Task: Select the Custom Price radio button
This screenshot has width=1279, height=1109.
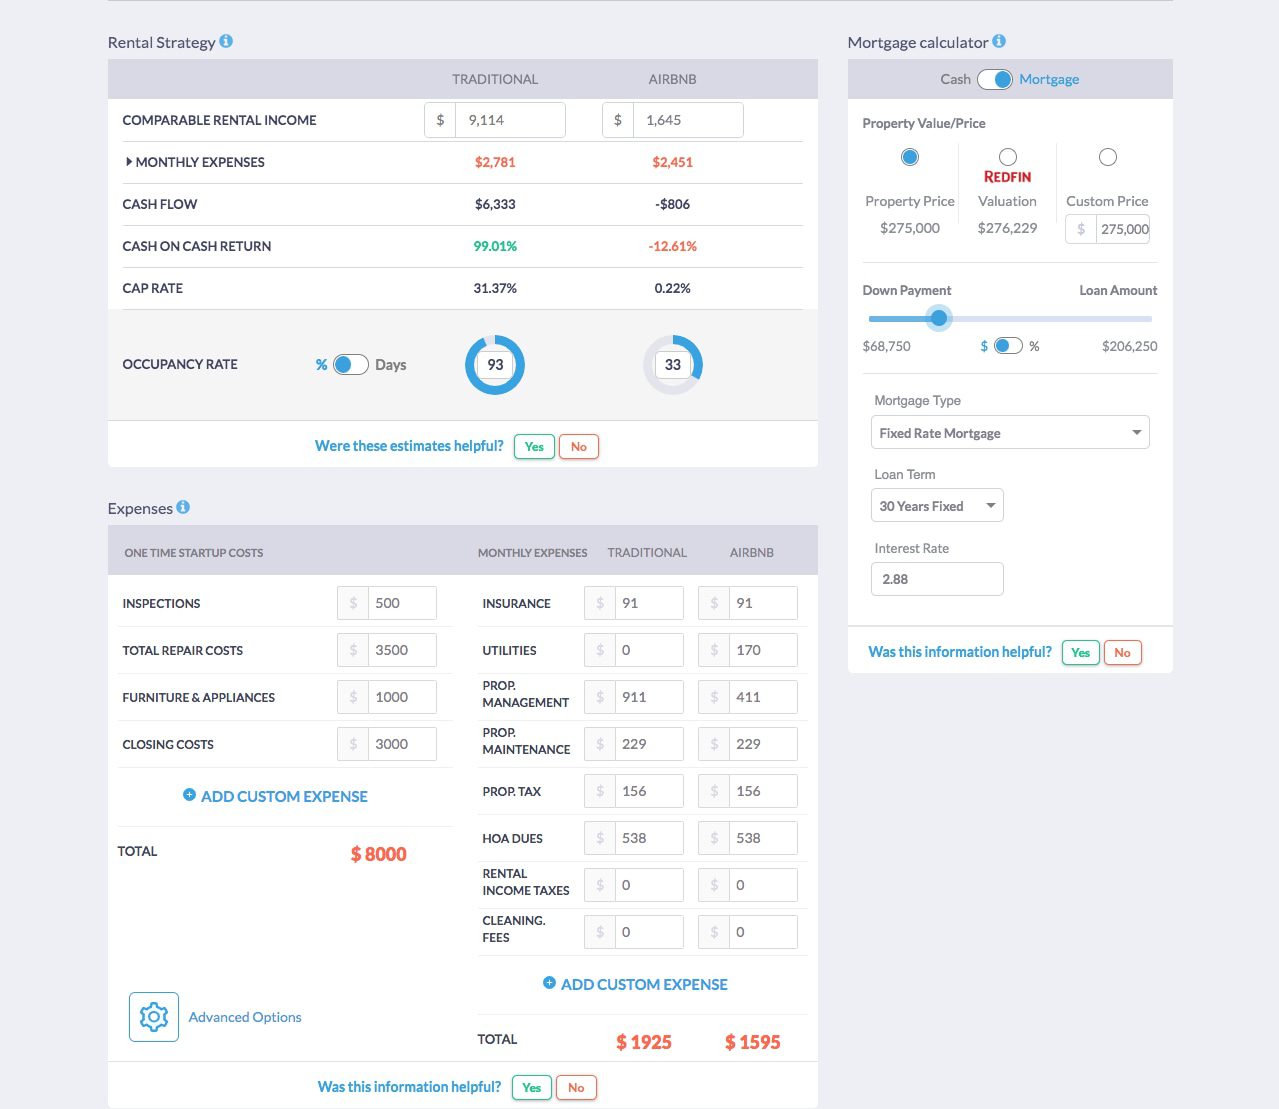Action: 1107,156
